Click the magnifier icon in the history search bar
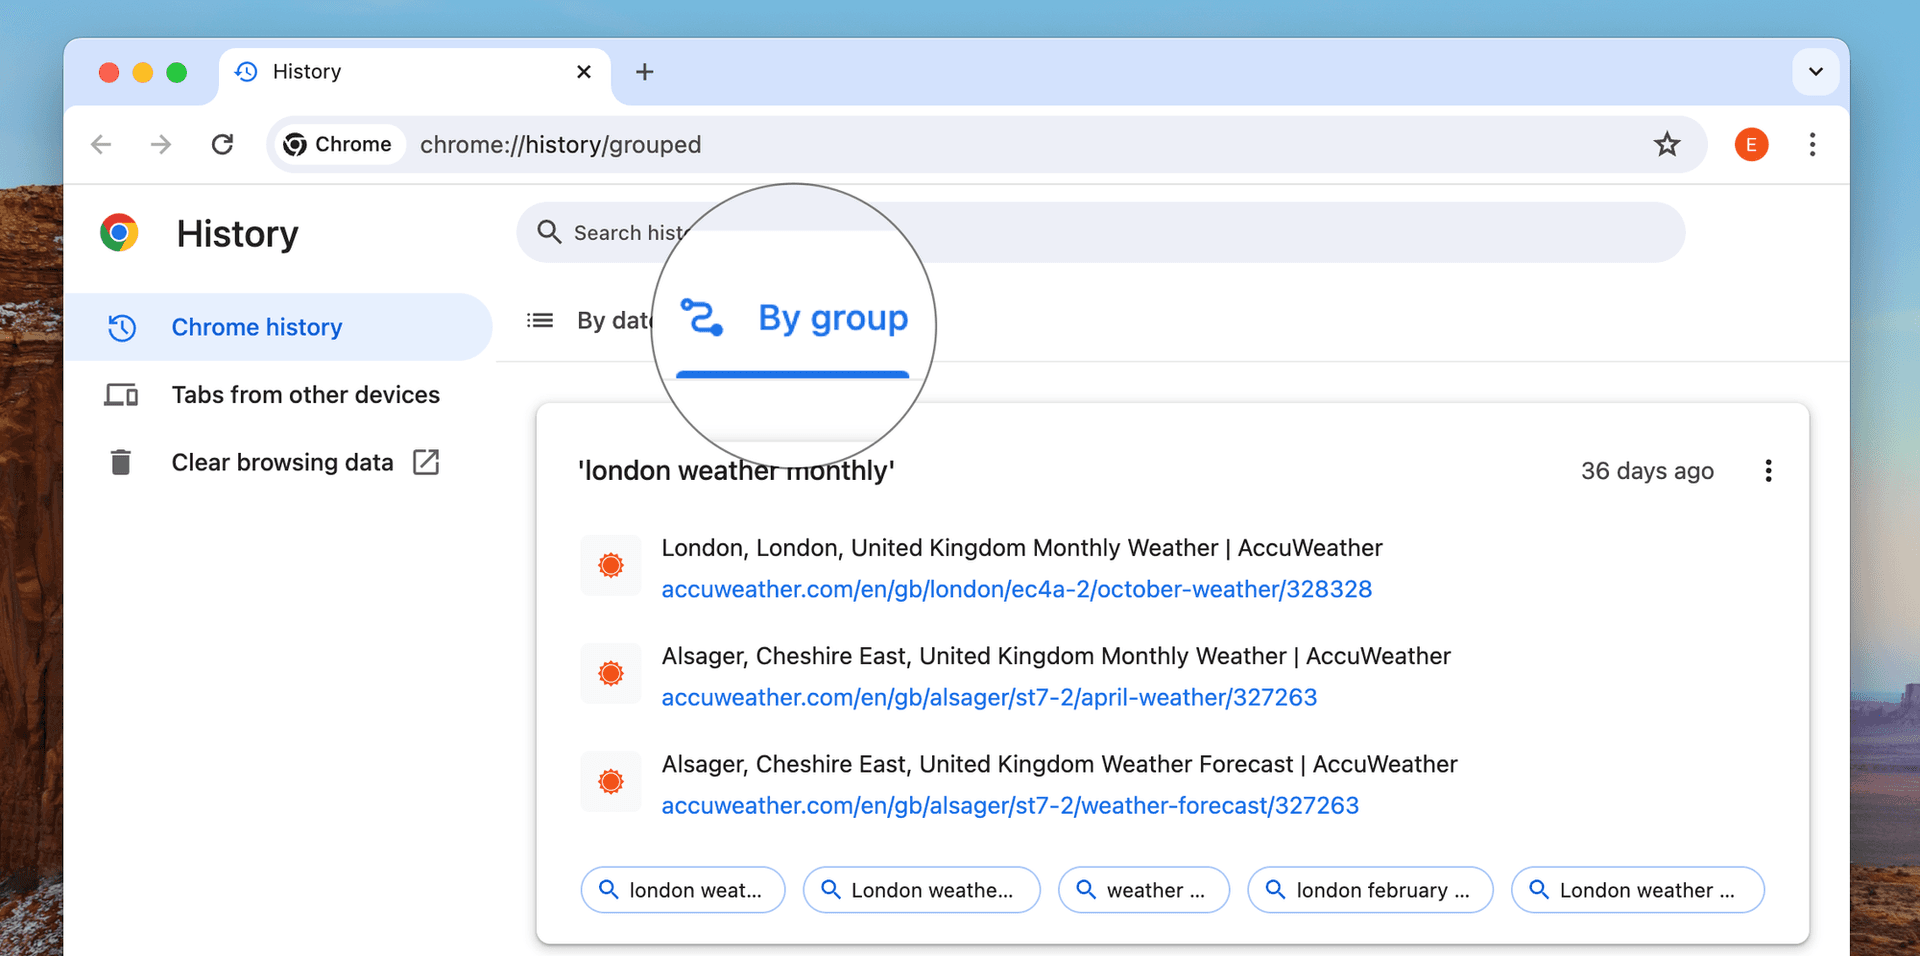1920x956 pixels. pos(549,232)
